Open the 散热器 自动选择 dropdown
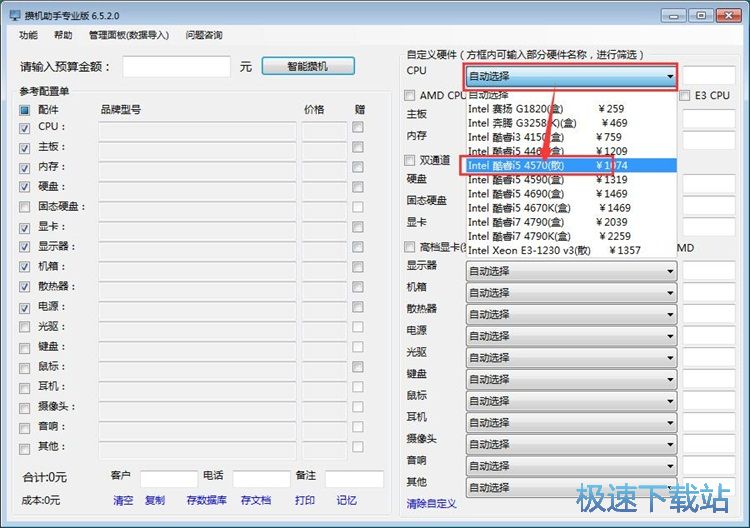Screen dimensions: 750x528 (571, 314)
